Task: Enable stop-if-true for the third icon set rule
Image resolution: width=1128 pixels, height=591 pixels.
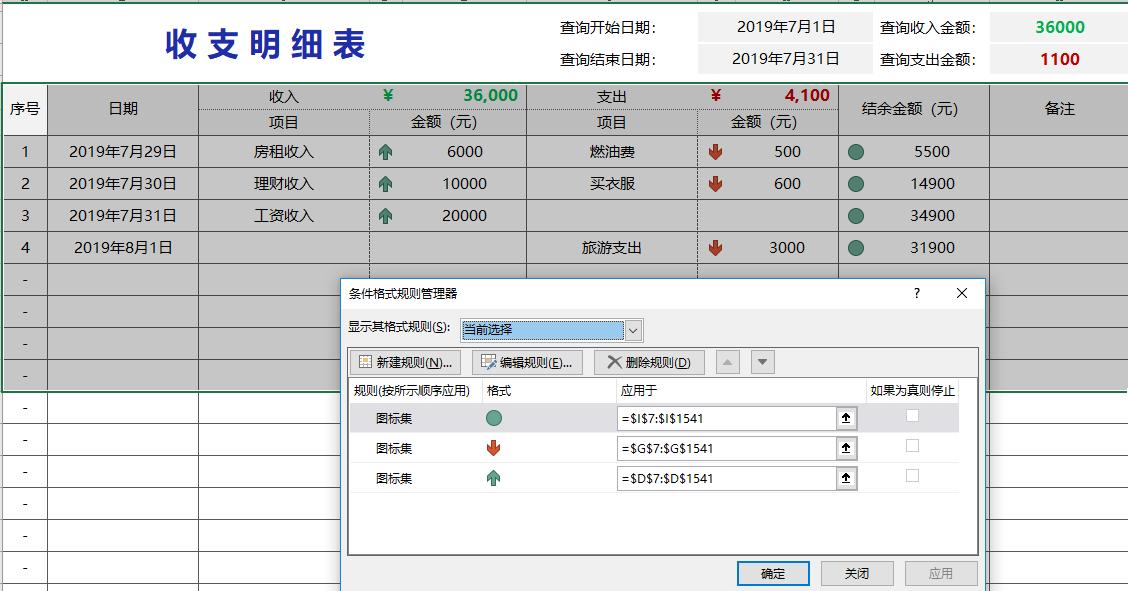Action: coord(911,478)
